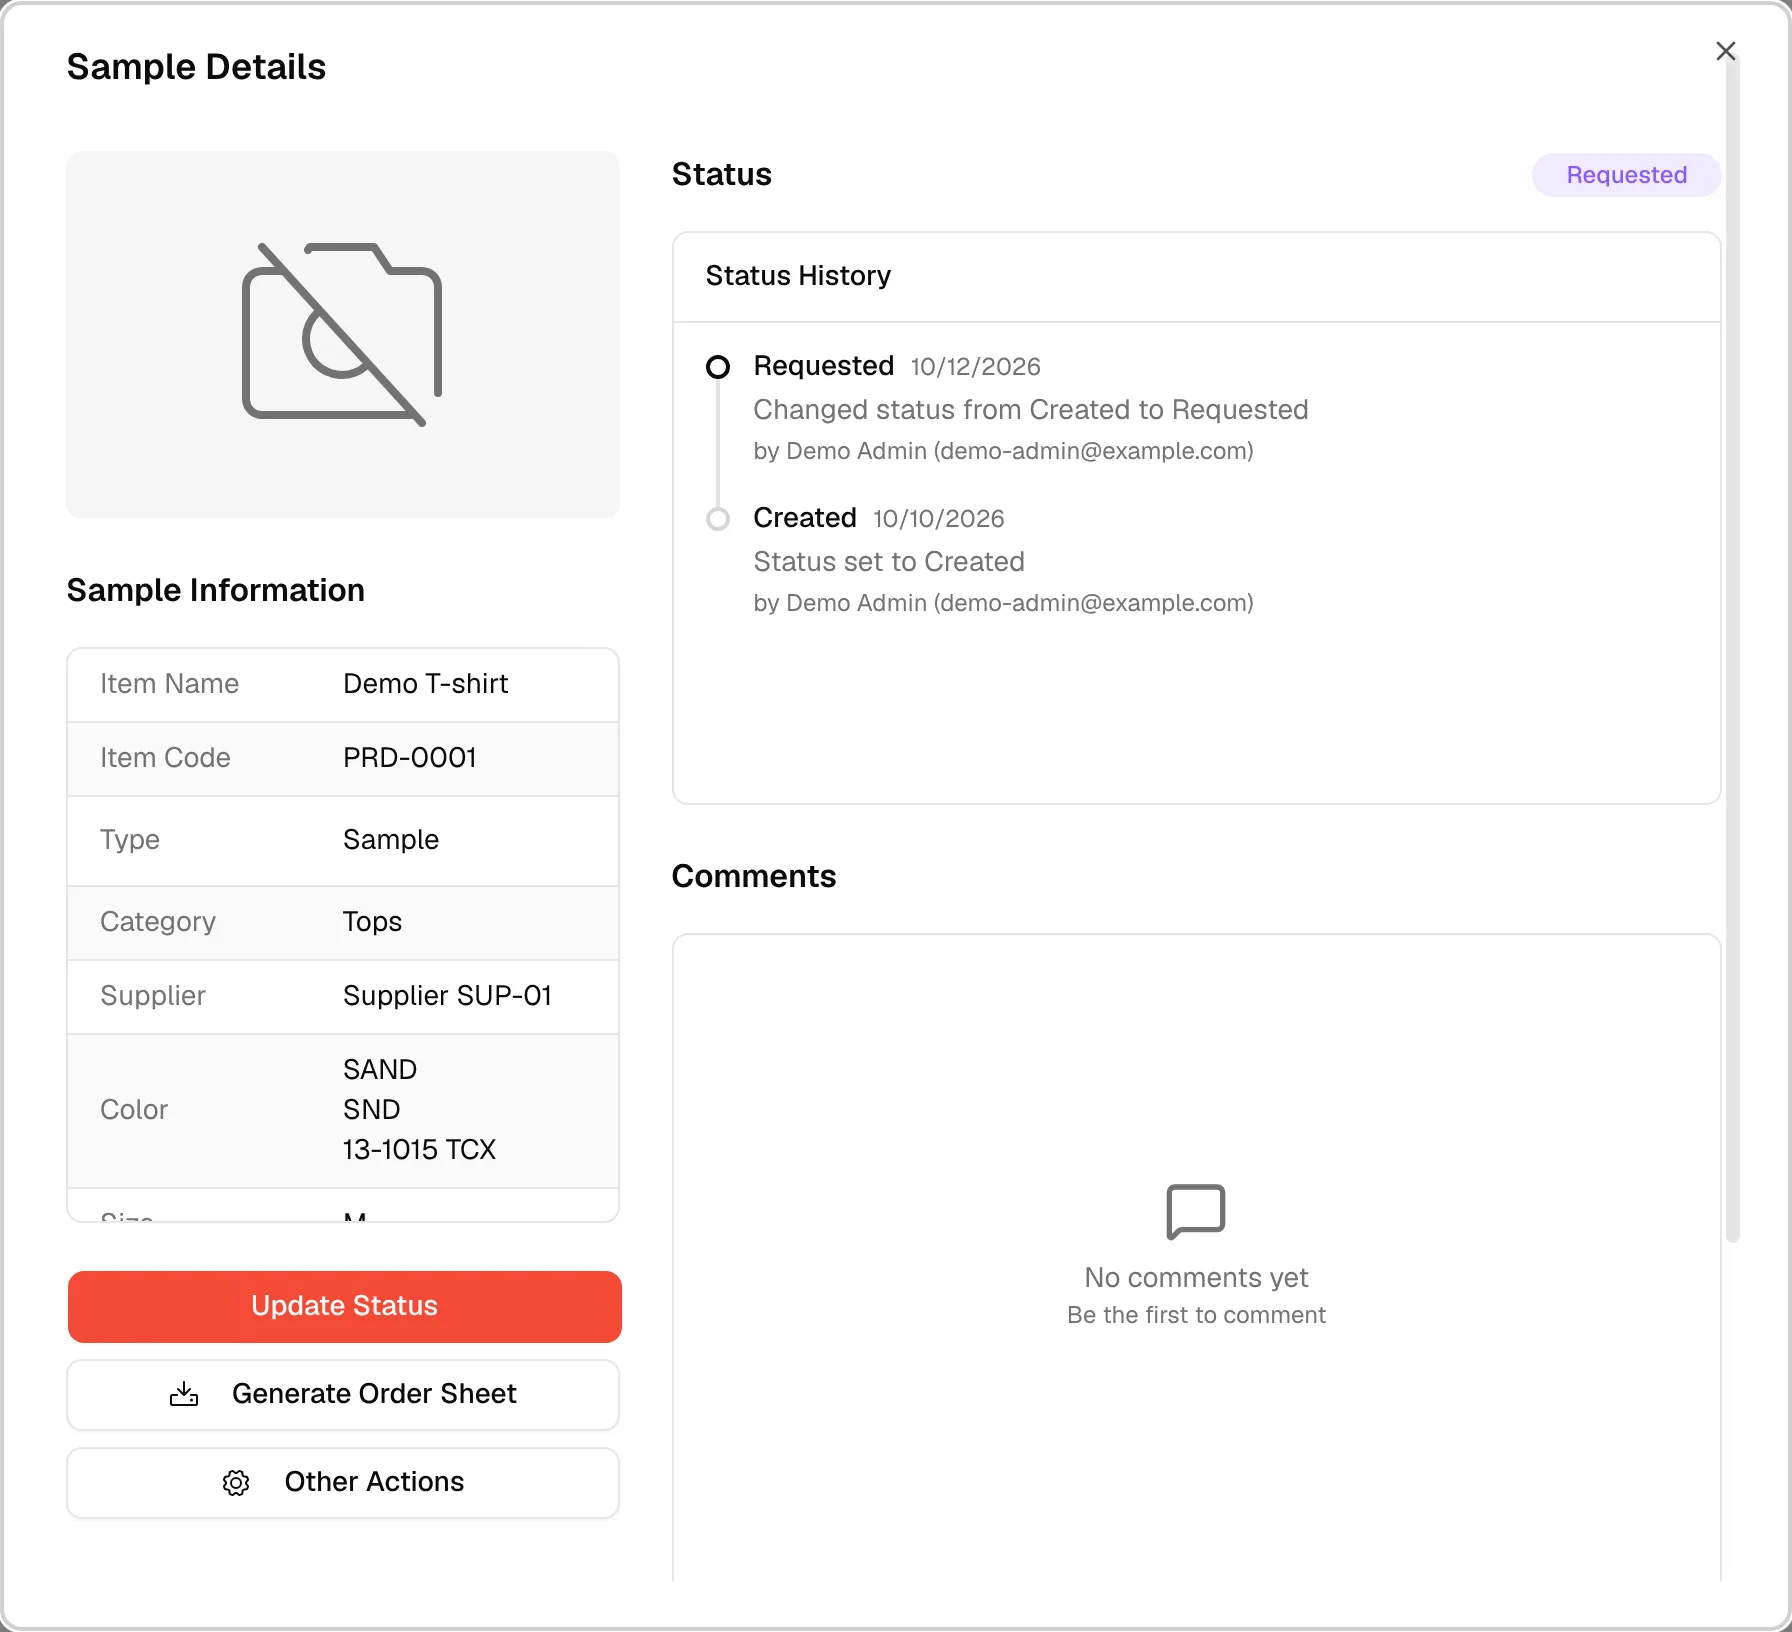Viewport: 1792px width, 1632px height.
Task: Click the 'Supplier' field label
Action: click(153, 996)
